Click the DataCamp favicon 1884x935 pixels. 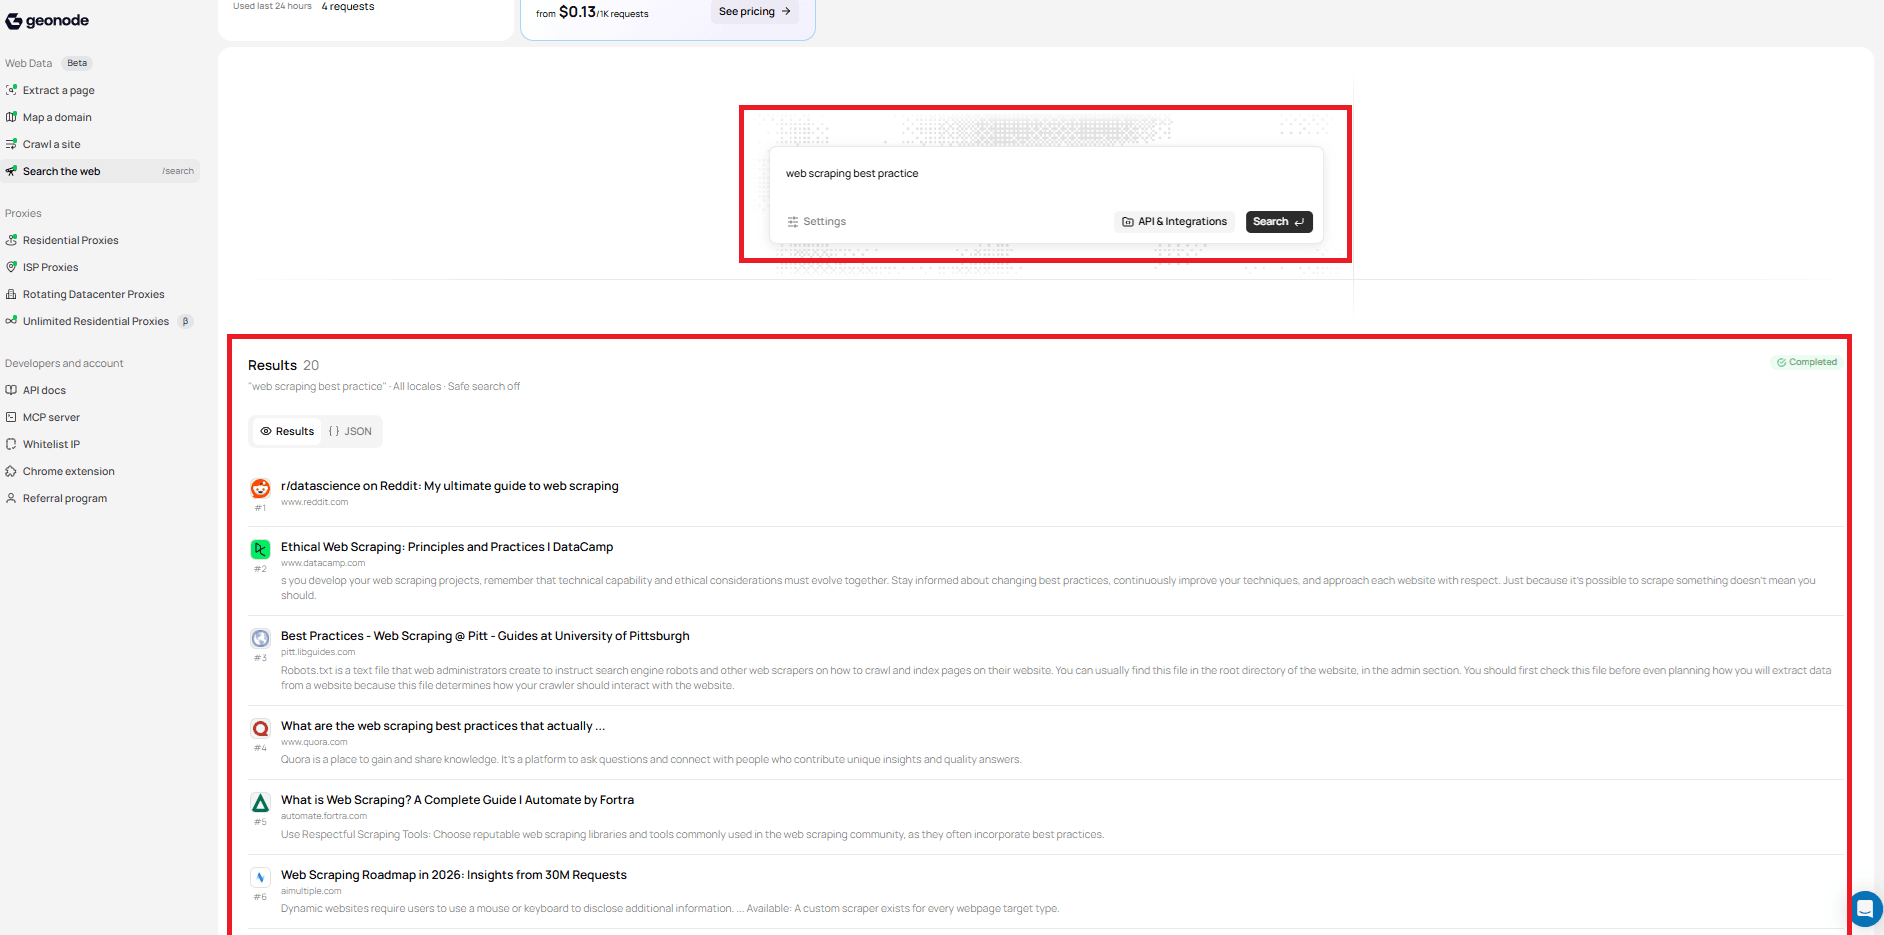coord(260,549)
